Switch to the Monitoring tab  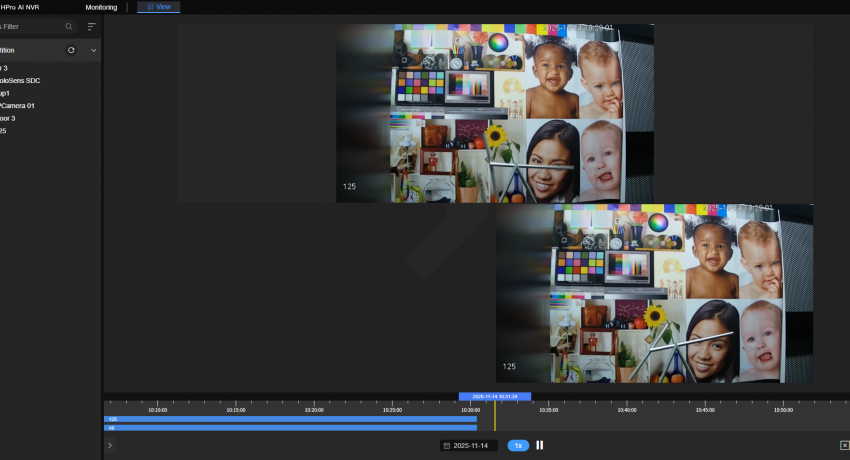point(101,7)
